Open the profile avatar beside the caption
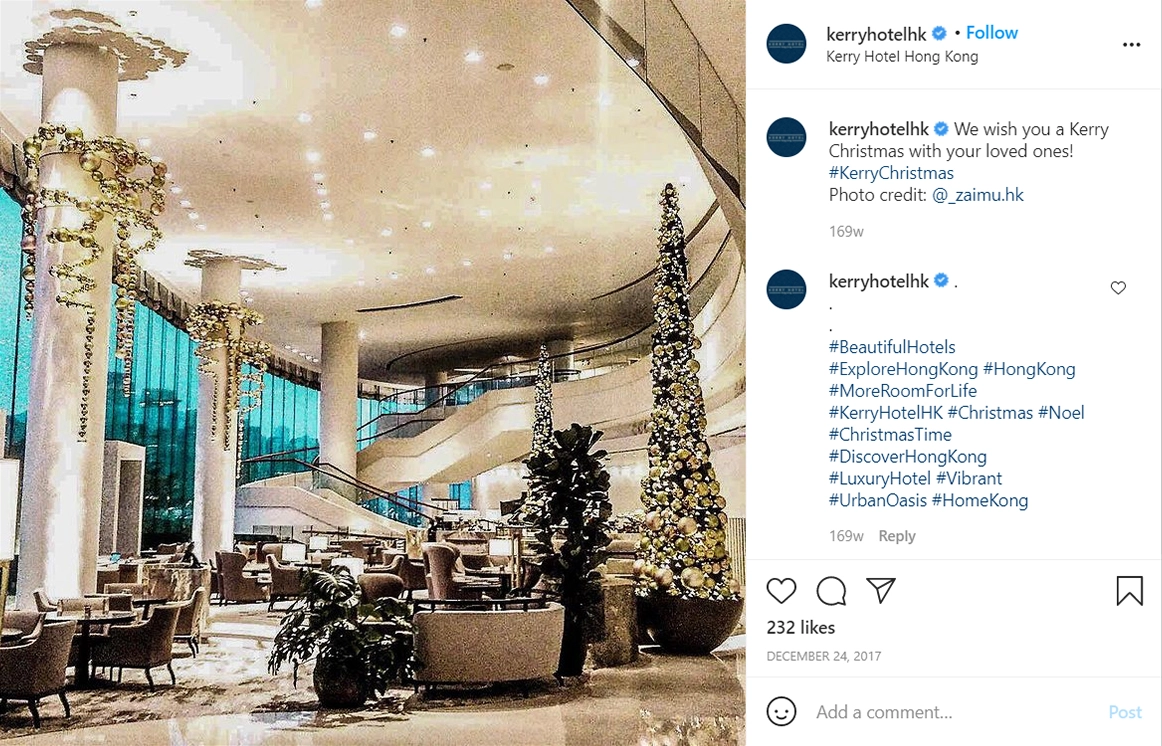Screen dimensions: 1162x746 click(786, 137)
